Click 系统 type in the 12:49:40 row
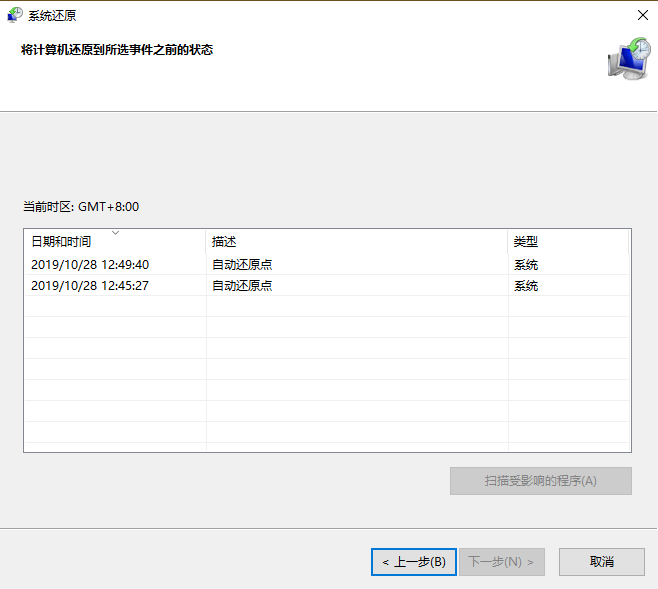 (526, 265)
